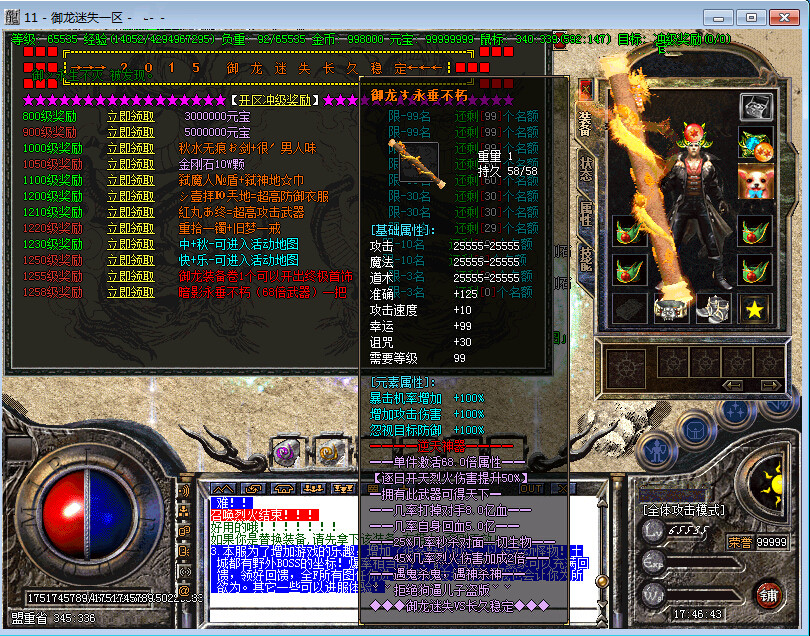Image resolution: width=810 pixels, height=636 pixels.
Task: Open the blue bag inventory round button
Action: (x=695, y=430)
